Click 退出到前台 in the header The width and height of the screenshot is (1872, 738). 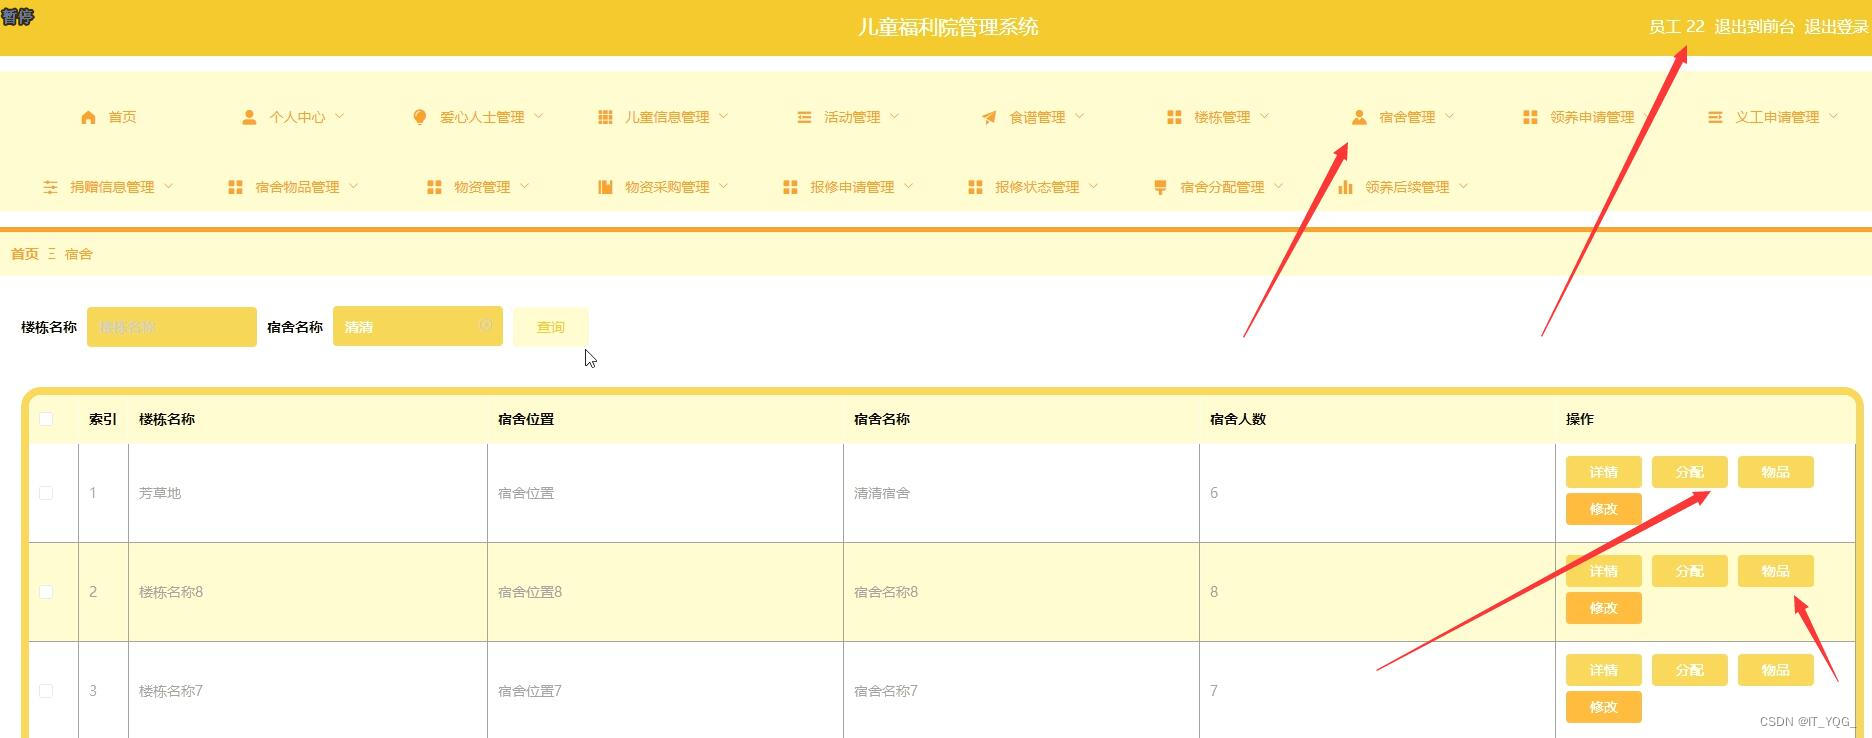pyautogui.click(x=1754, y=27)
